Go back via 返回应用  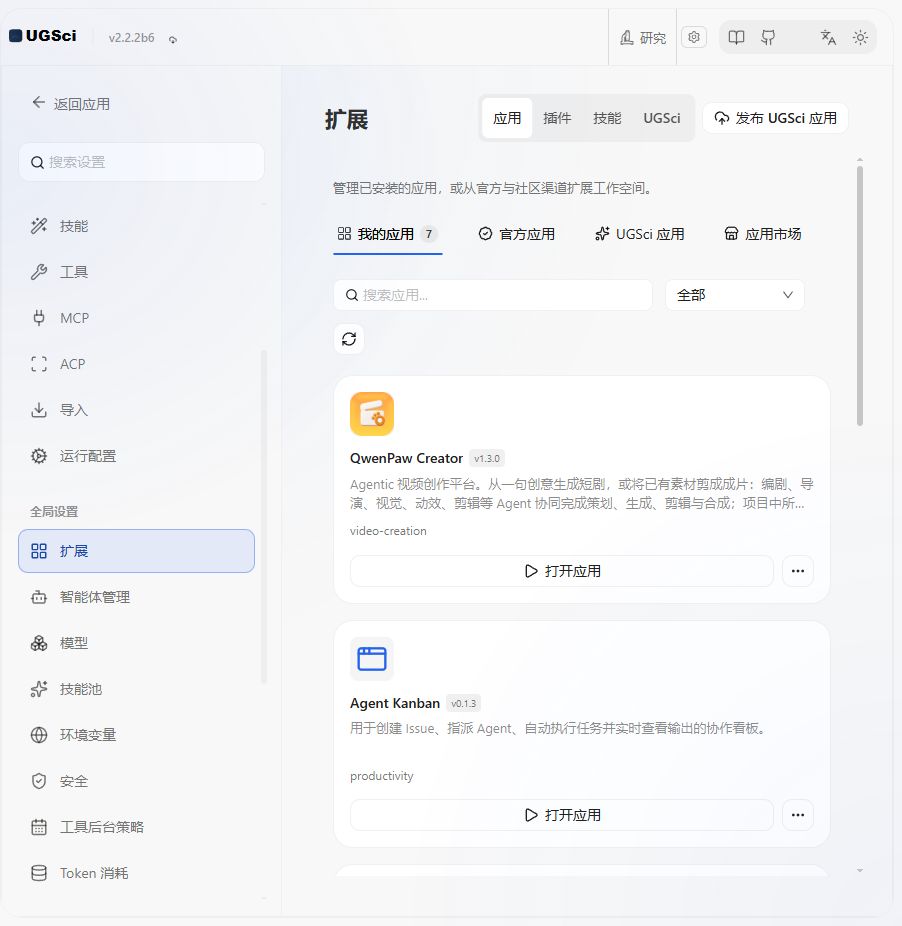click(x=71, y=104)
